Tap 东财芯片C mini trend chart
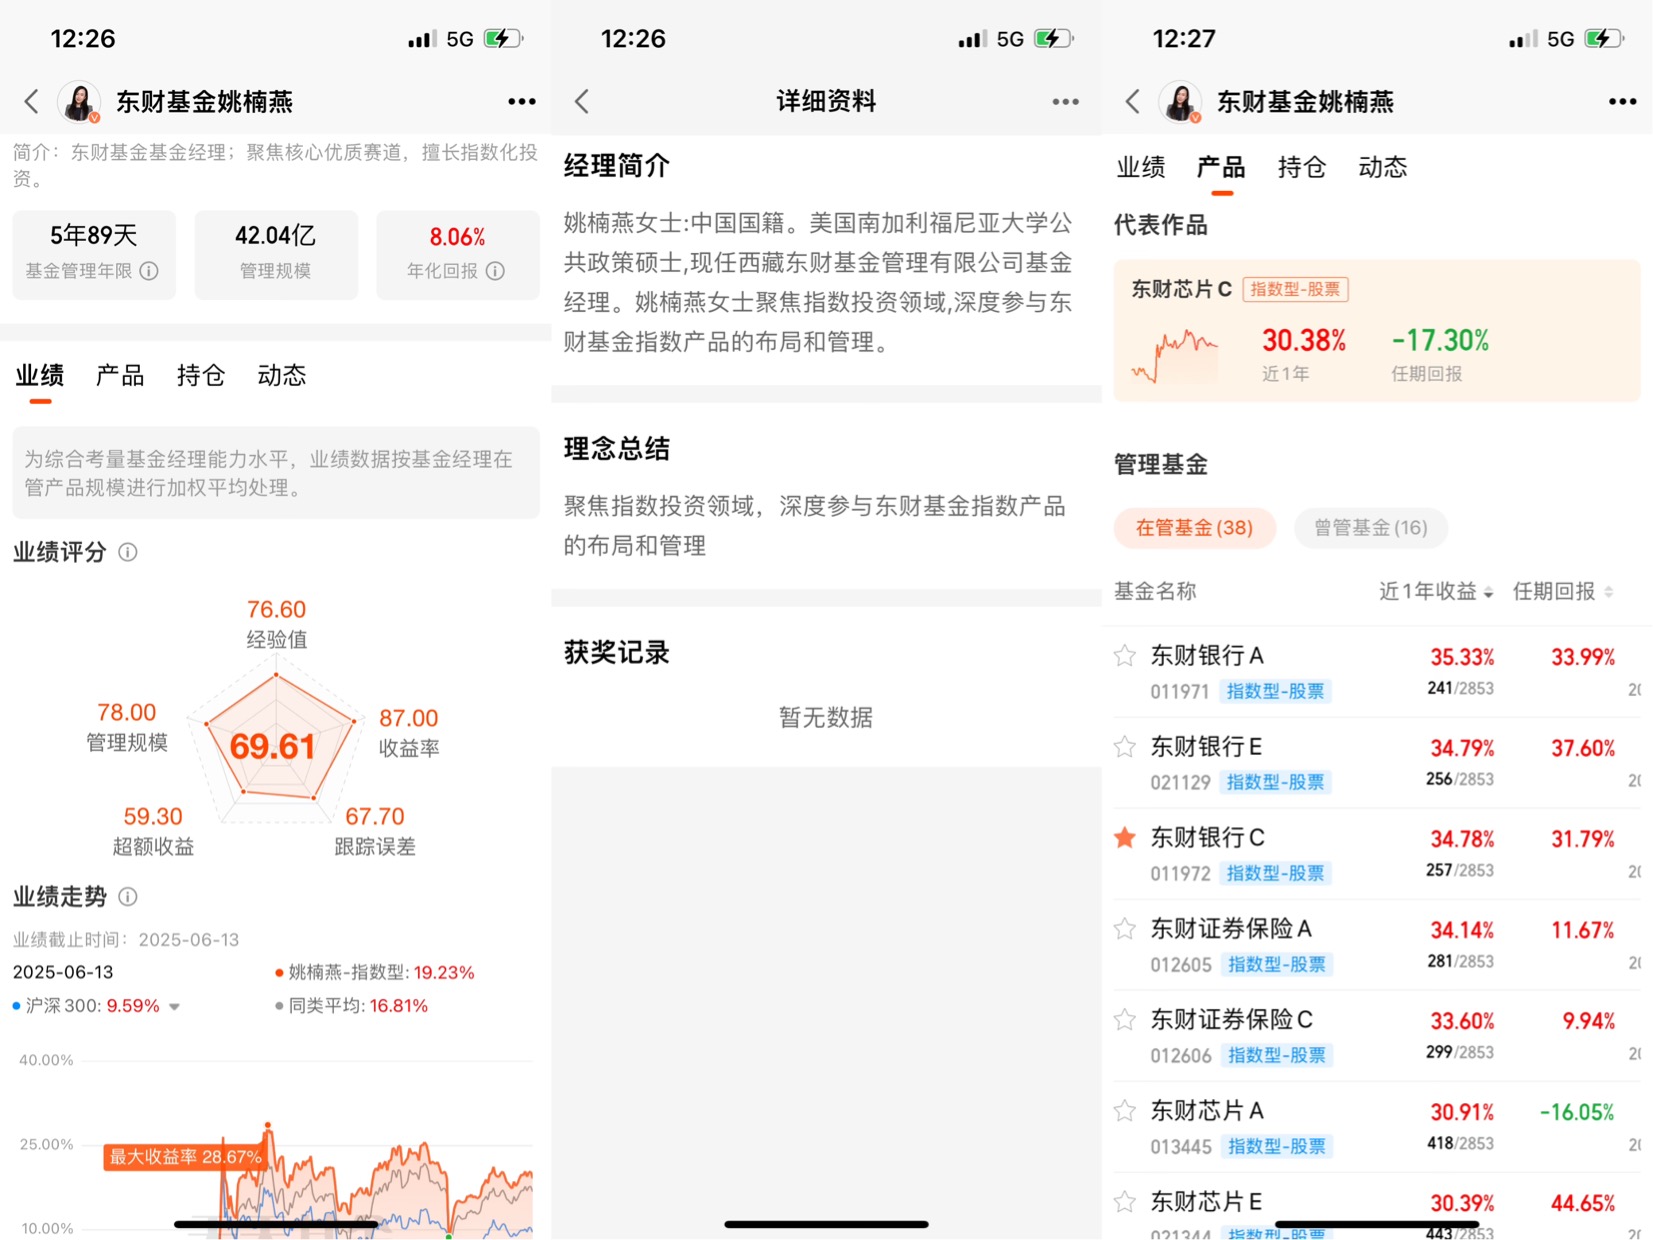This screenshot has height=1240, width=1653. (1175, 356)
